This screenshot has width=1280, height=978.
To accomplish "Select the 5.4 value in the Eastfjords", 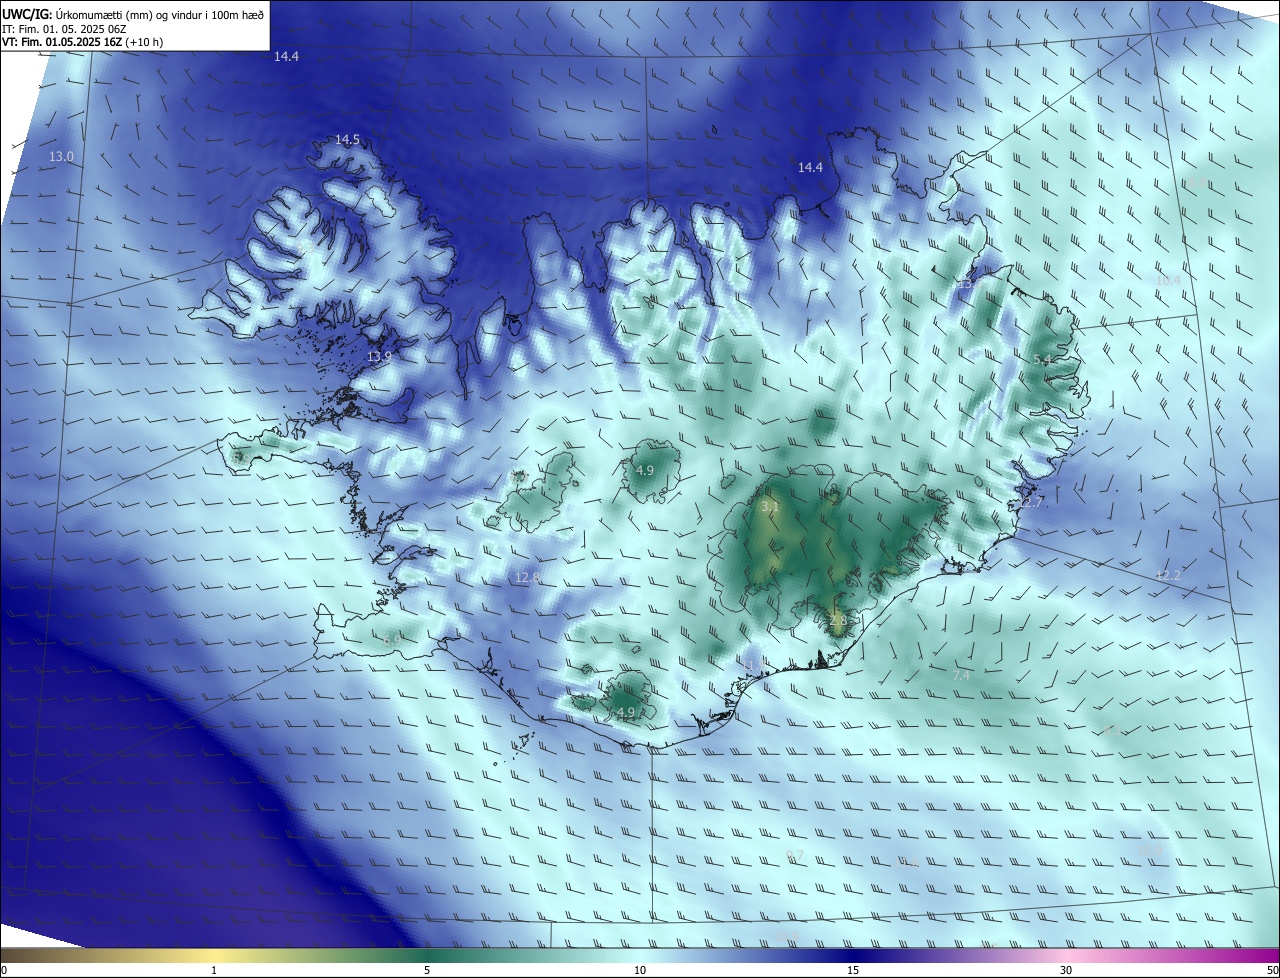I will 1042,360.
